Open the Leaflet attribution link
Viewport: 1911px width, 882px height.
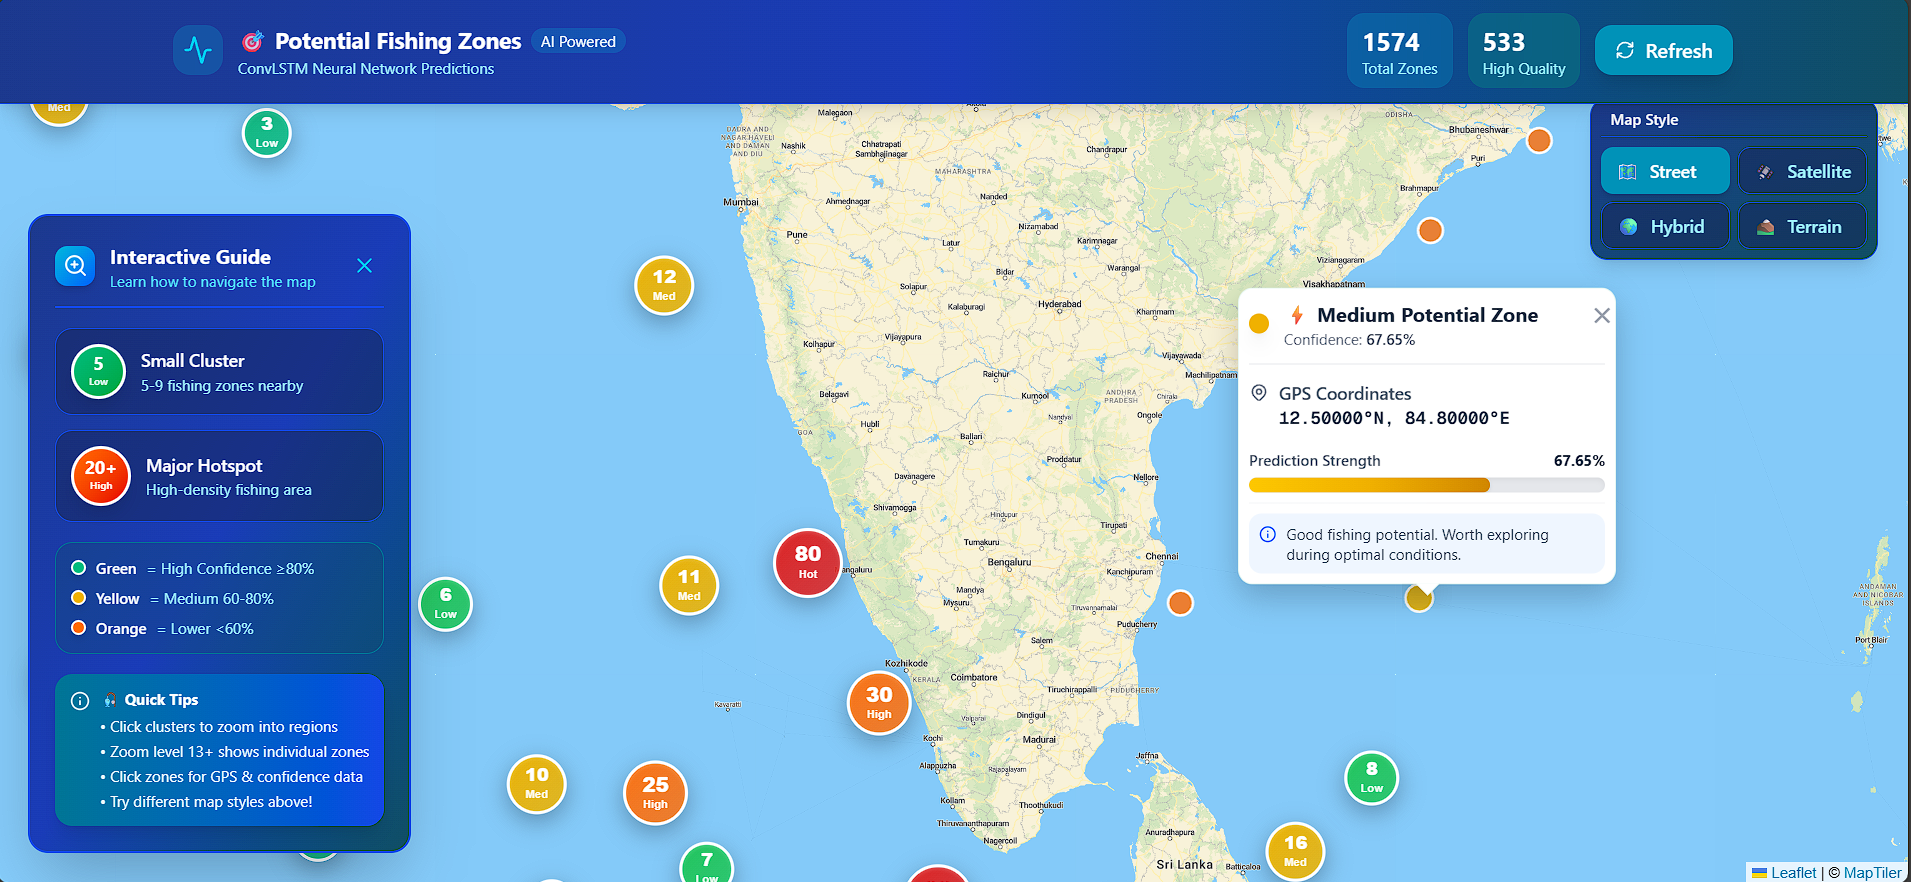point(1793,872)
